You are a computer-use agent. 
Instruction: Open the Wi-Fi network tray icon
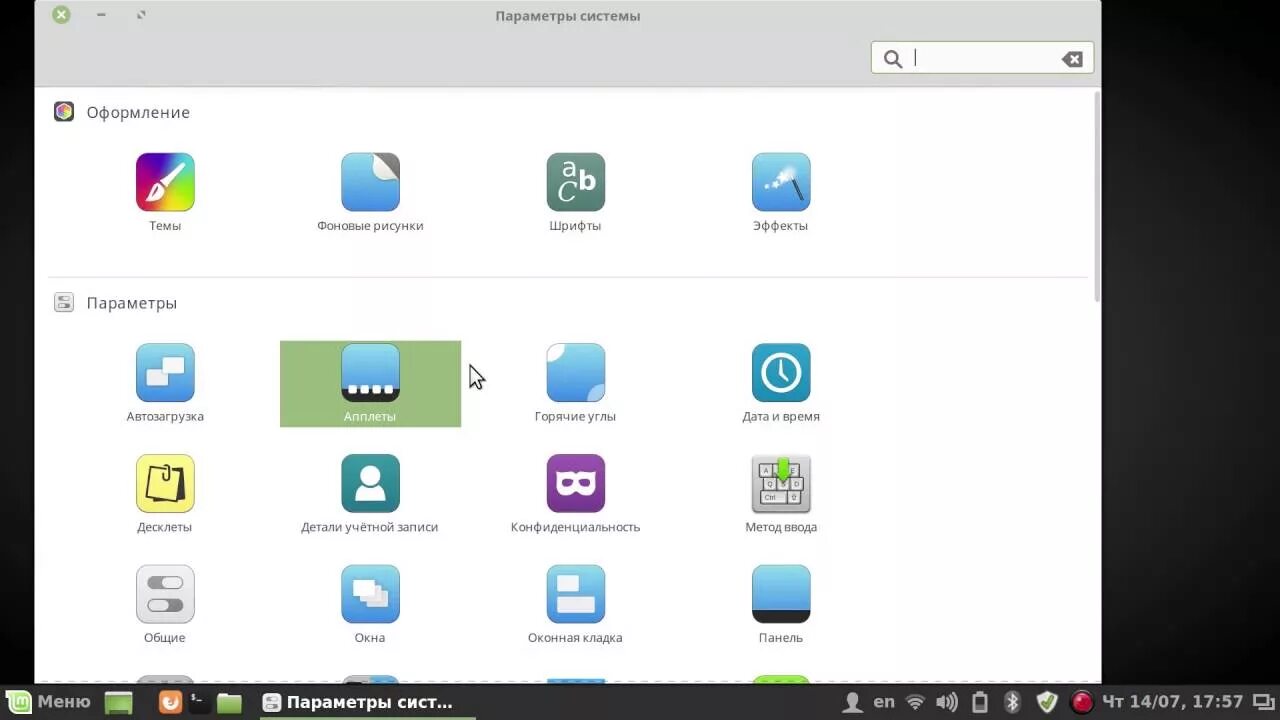tap(915, 703)
